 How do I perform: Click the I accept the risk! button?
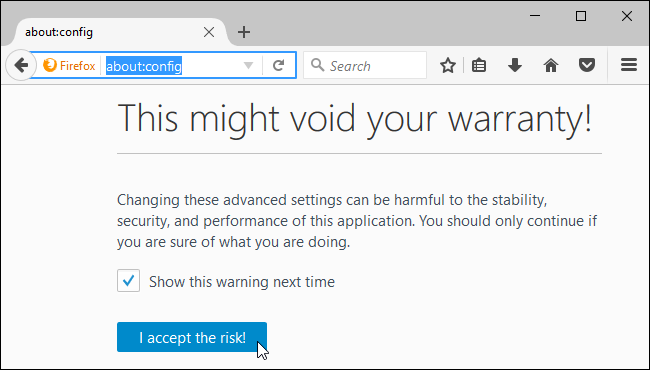[x=192, y=337]
